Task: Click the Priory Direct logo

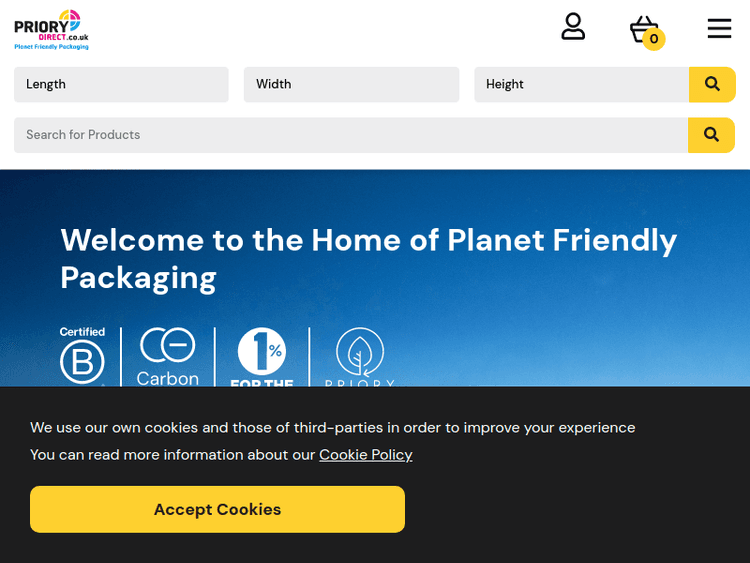Action: click(x=52, y=29)
